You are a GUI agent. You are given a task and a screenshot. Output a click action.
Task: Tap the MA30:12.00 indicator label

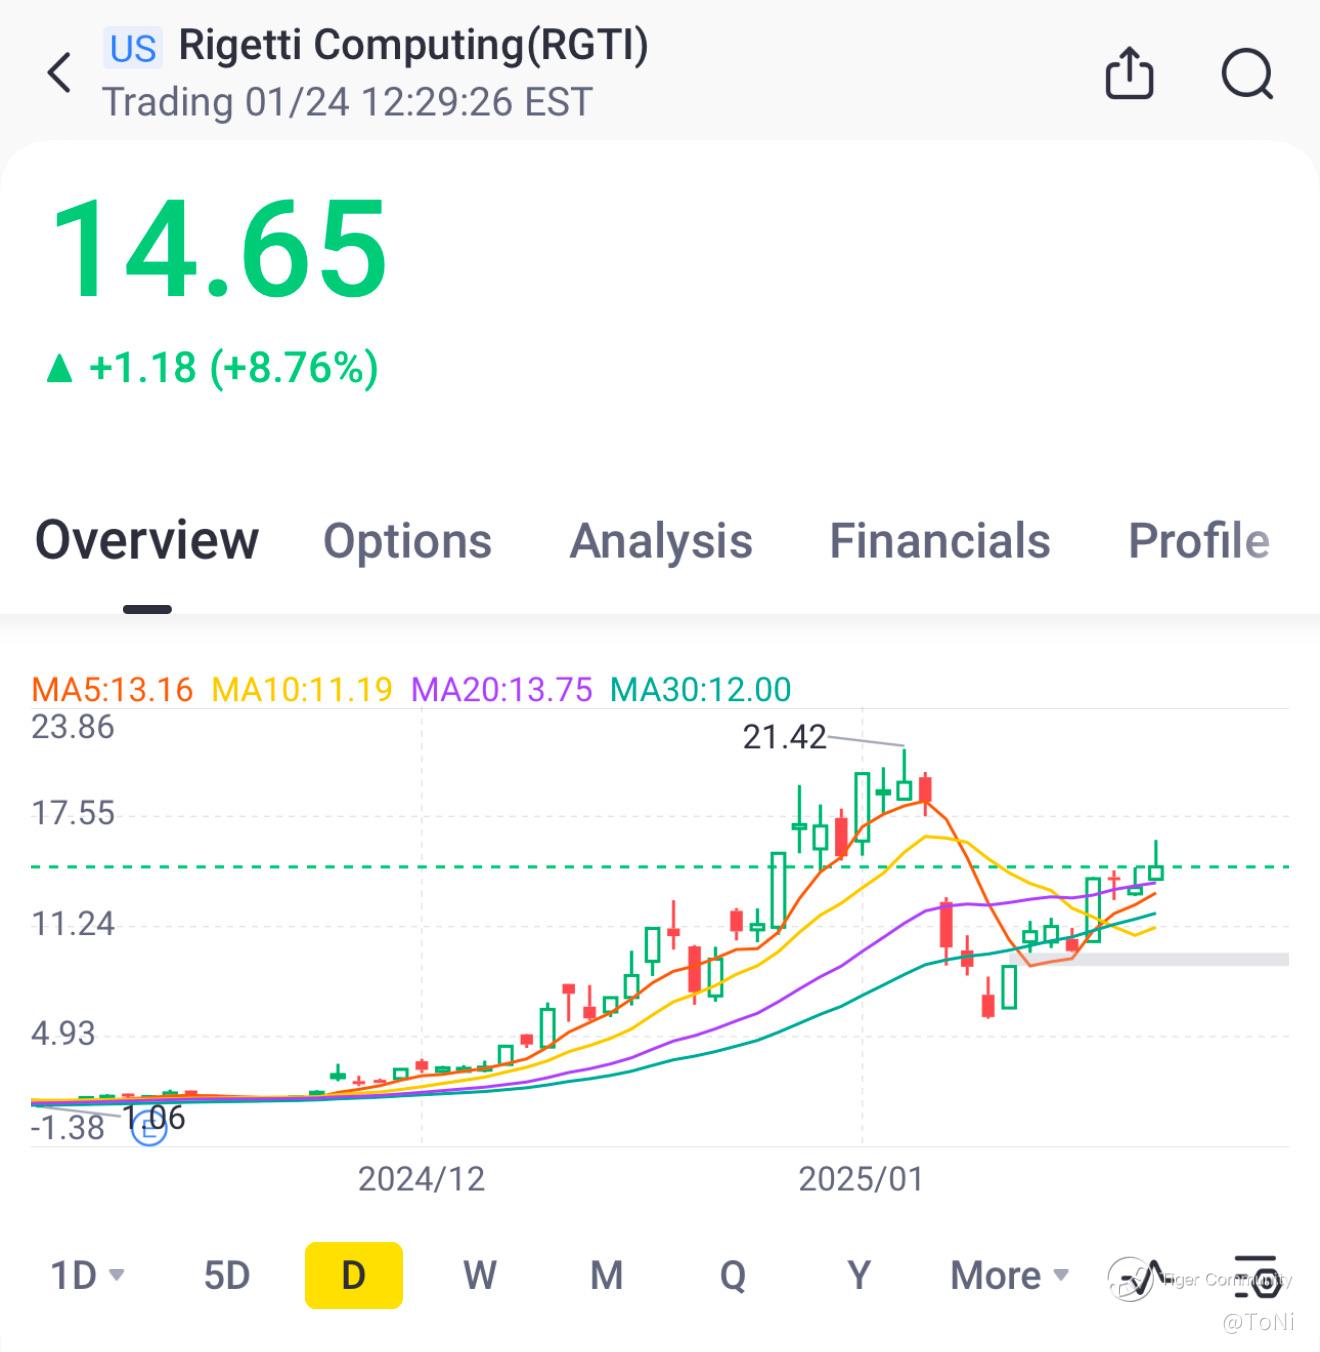[701, 689]
